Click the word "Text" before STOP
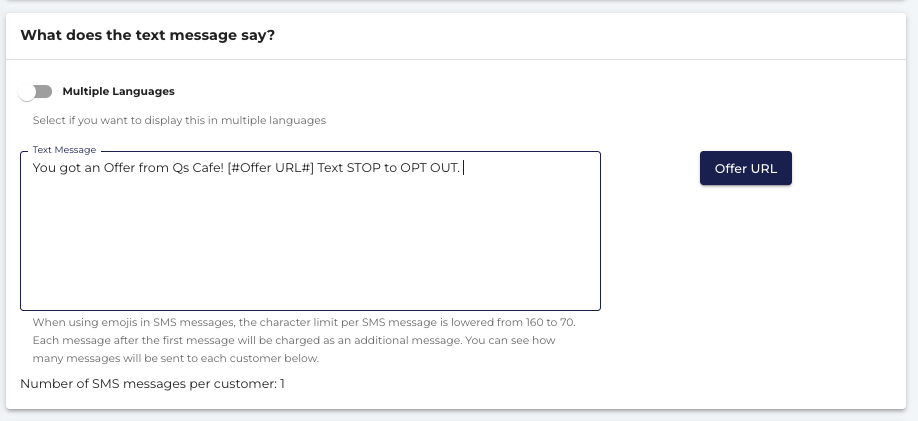The image size is (918, 421). (x=330, y=168)
